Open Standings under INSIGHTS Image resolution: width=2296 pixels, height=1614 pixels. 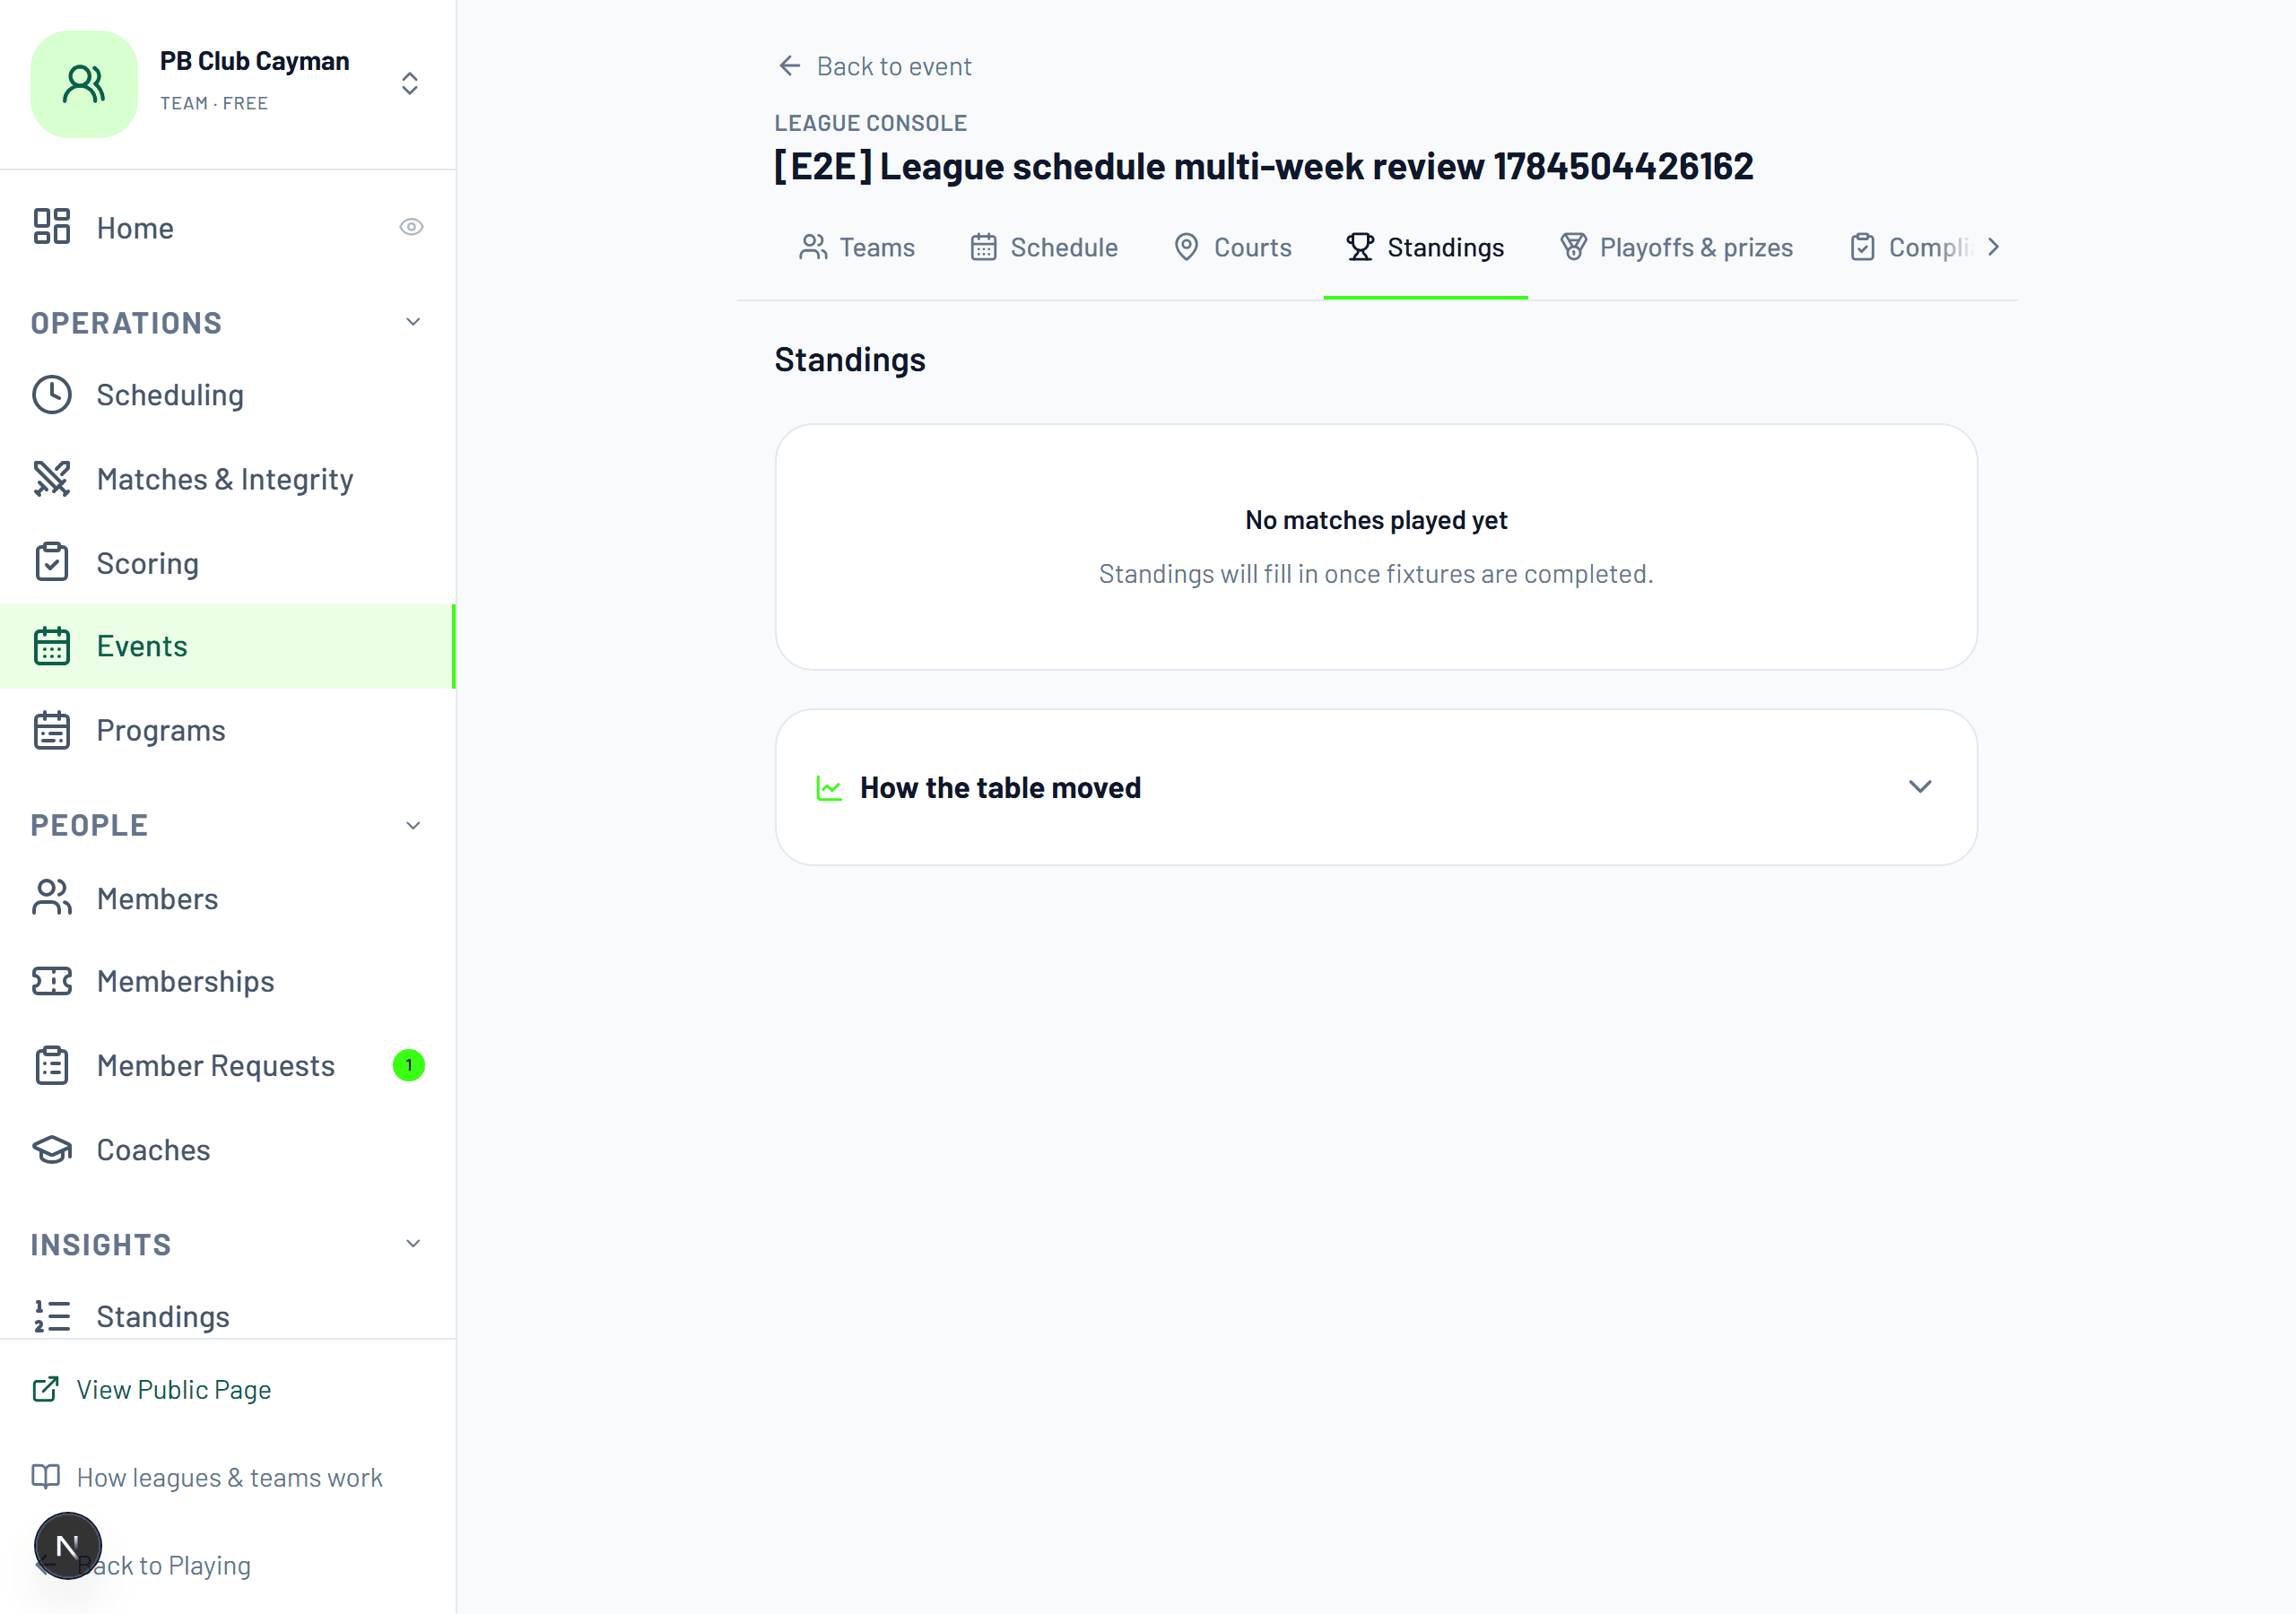(x=228, y=1317)
